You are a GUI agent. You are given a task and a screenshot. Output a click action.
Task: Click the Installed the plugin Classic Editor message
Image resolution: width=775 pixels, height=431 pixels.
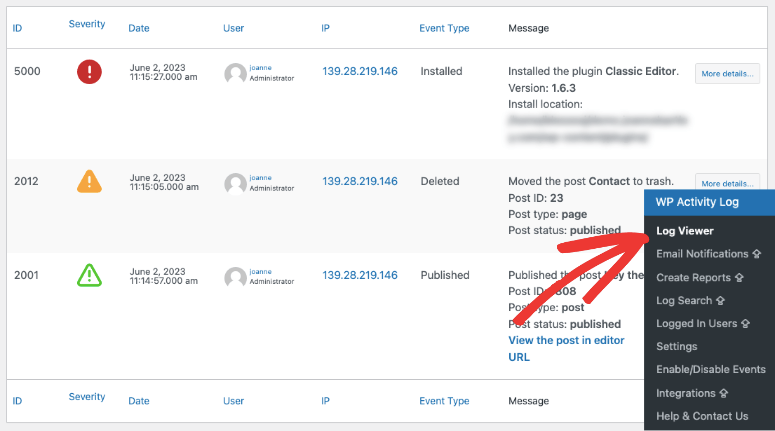(x=594, y=71)
